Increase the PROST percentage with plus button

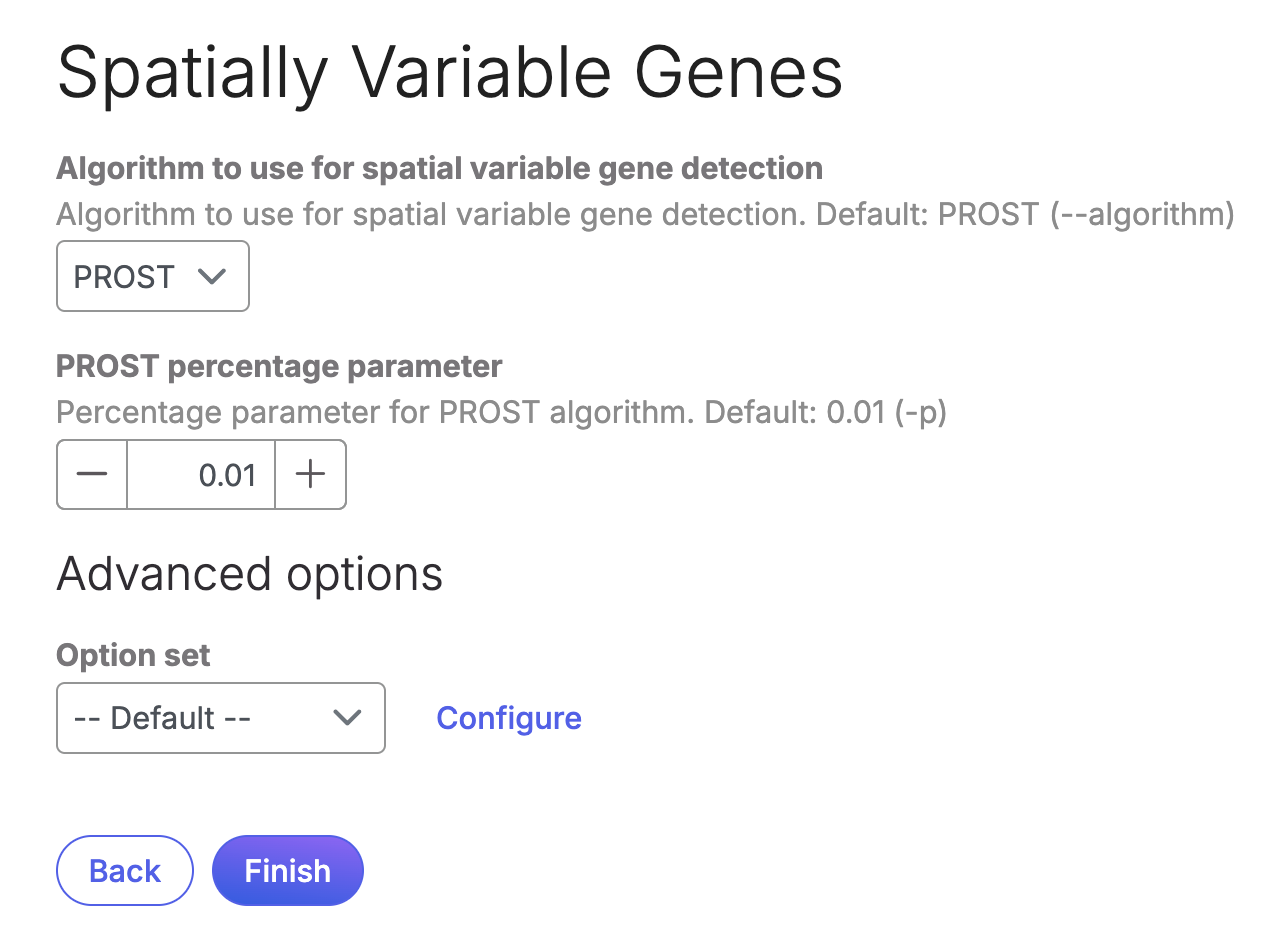pos(311,475)
